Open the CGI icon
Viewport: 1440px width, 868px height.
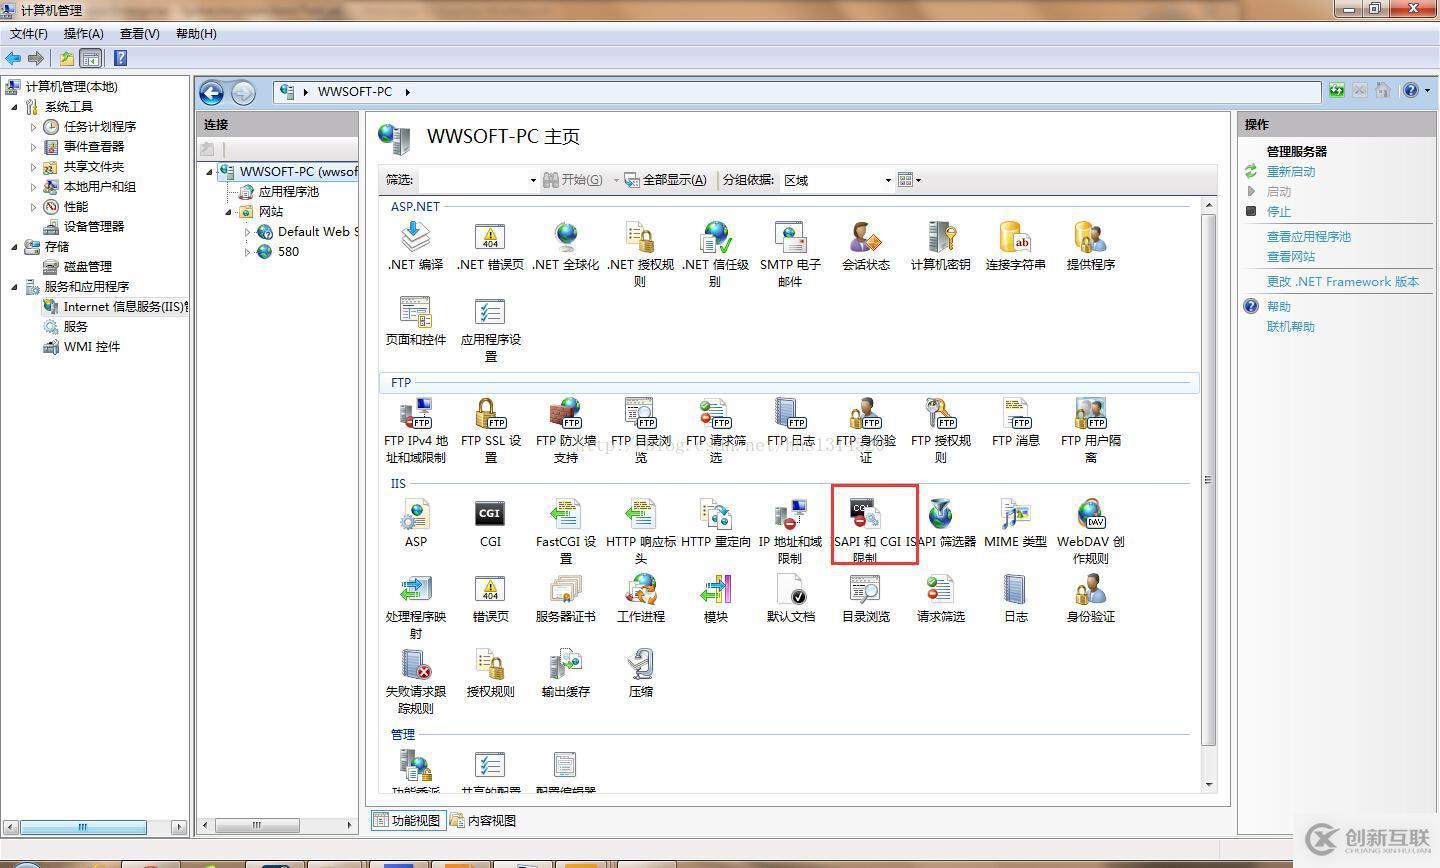490,523
